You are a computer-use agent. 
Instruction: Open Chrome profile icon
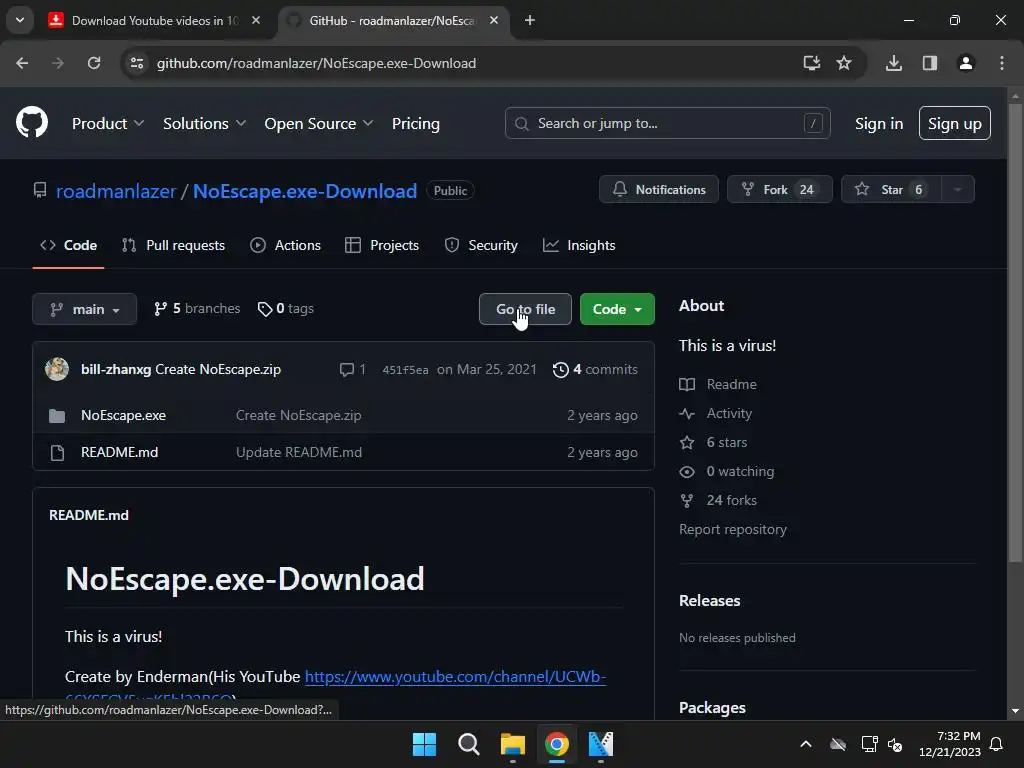[965, 63]
